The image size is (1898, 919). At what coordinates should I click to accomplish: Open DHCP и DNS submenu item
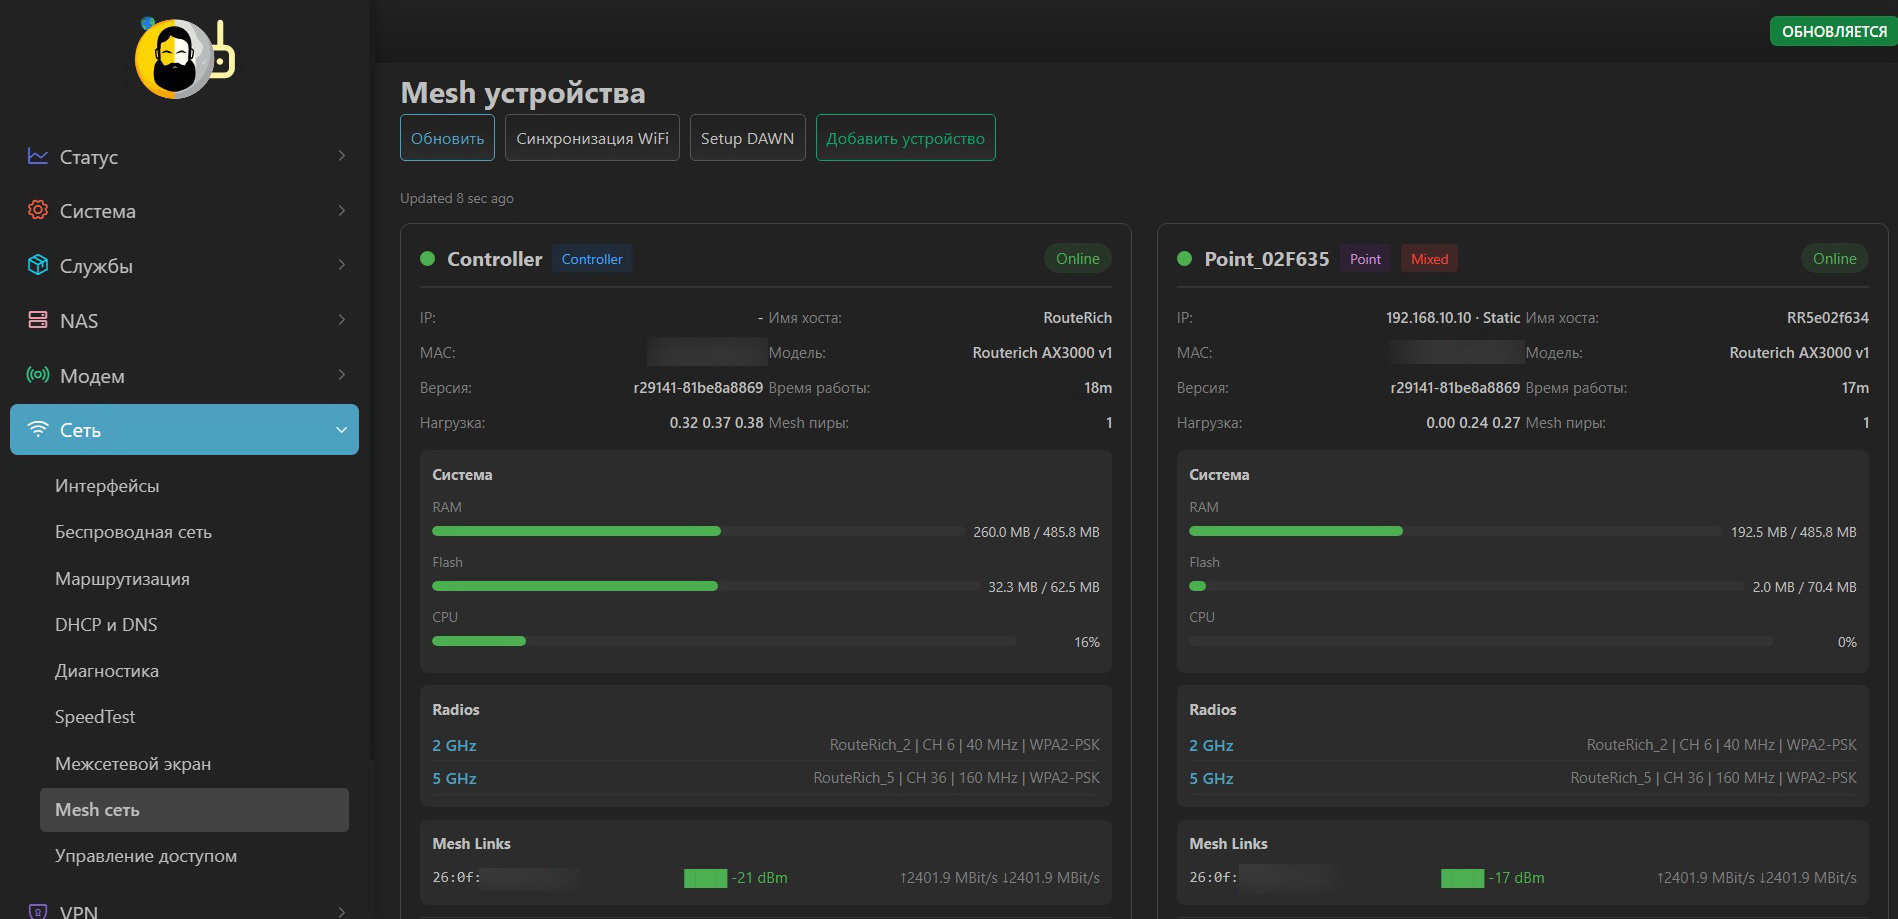click(106, 625)
